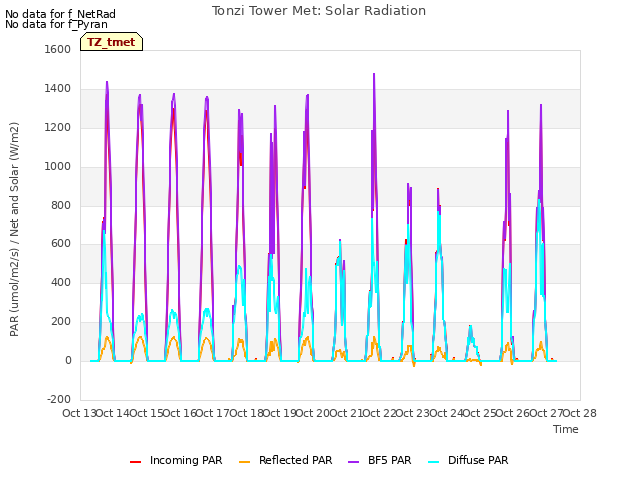
Task: Click the chart title Tonzi Tower Met: Solar Radiation
Action: [x=319, y=11]
